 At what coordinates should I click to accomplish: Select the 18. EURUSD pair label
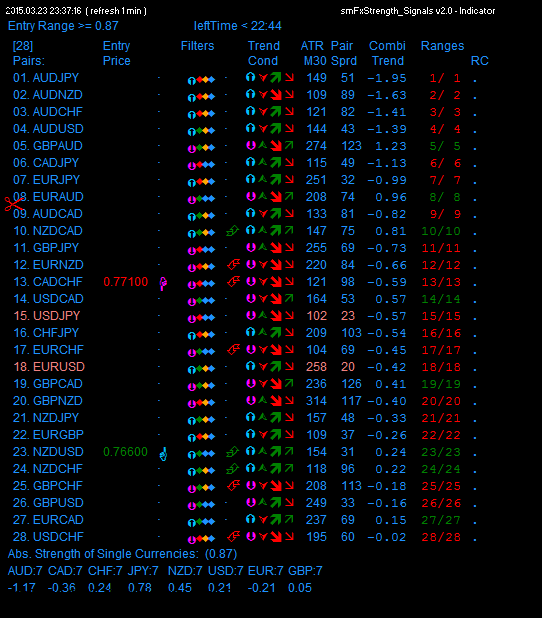point(49,367)
